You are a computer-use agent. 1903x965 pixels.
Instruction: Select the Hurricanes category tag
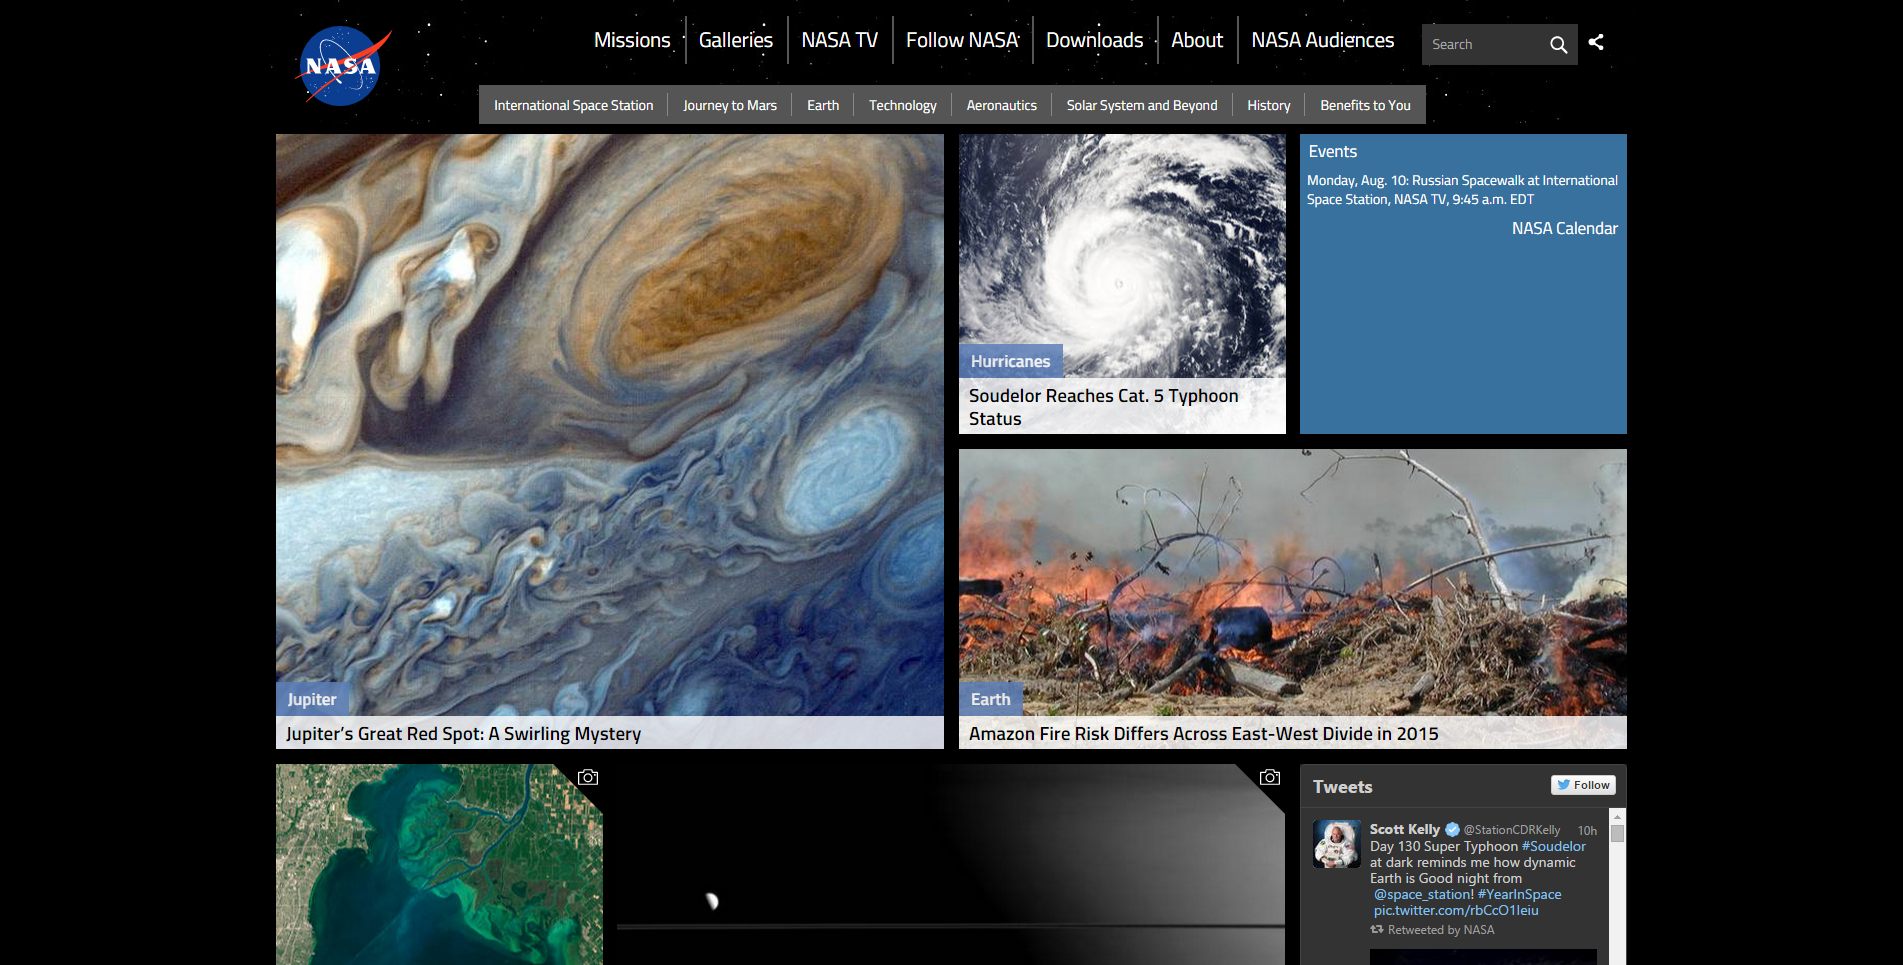point(1010,361)
